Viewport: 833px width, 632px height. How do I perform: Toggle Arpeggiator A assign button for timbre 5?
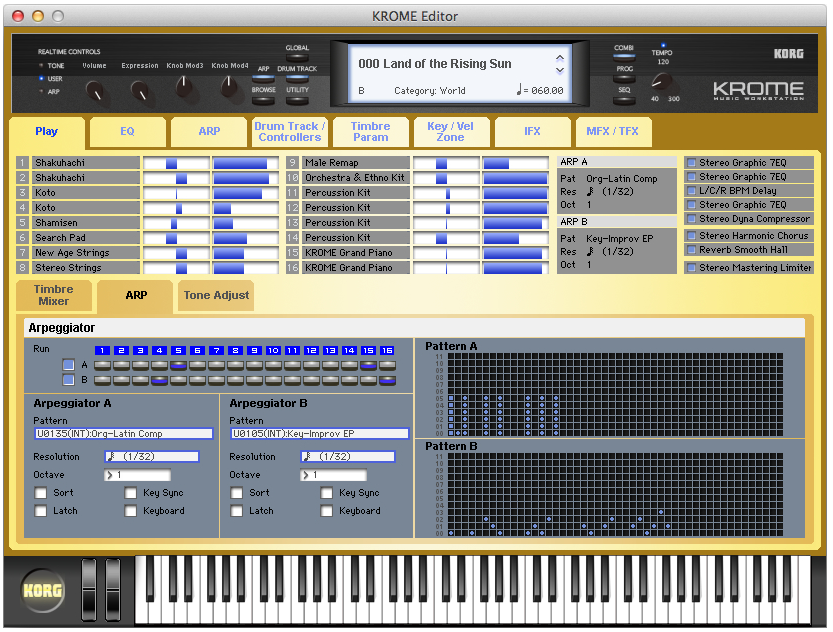point(178,365)
